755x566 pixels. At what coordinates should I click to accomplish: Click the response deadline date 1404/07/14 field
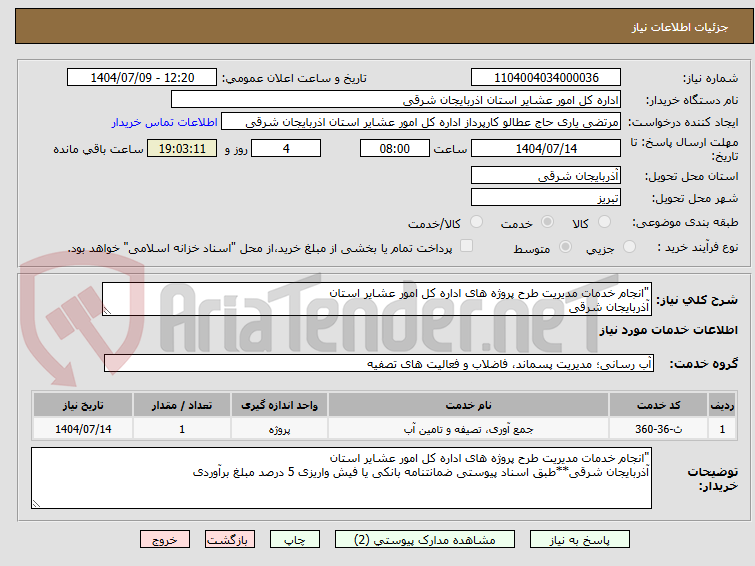click(x=546, y=148)
